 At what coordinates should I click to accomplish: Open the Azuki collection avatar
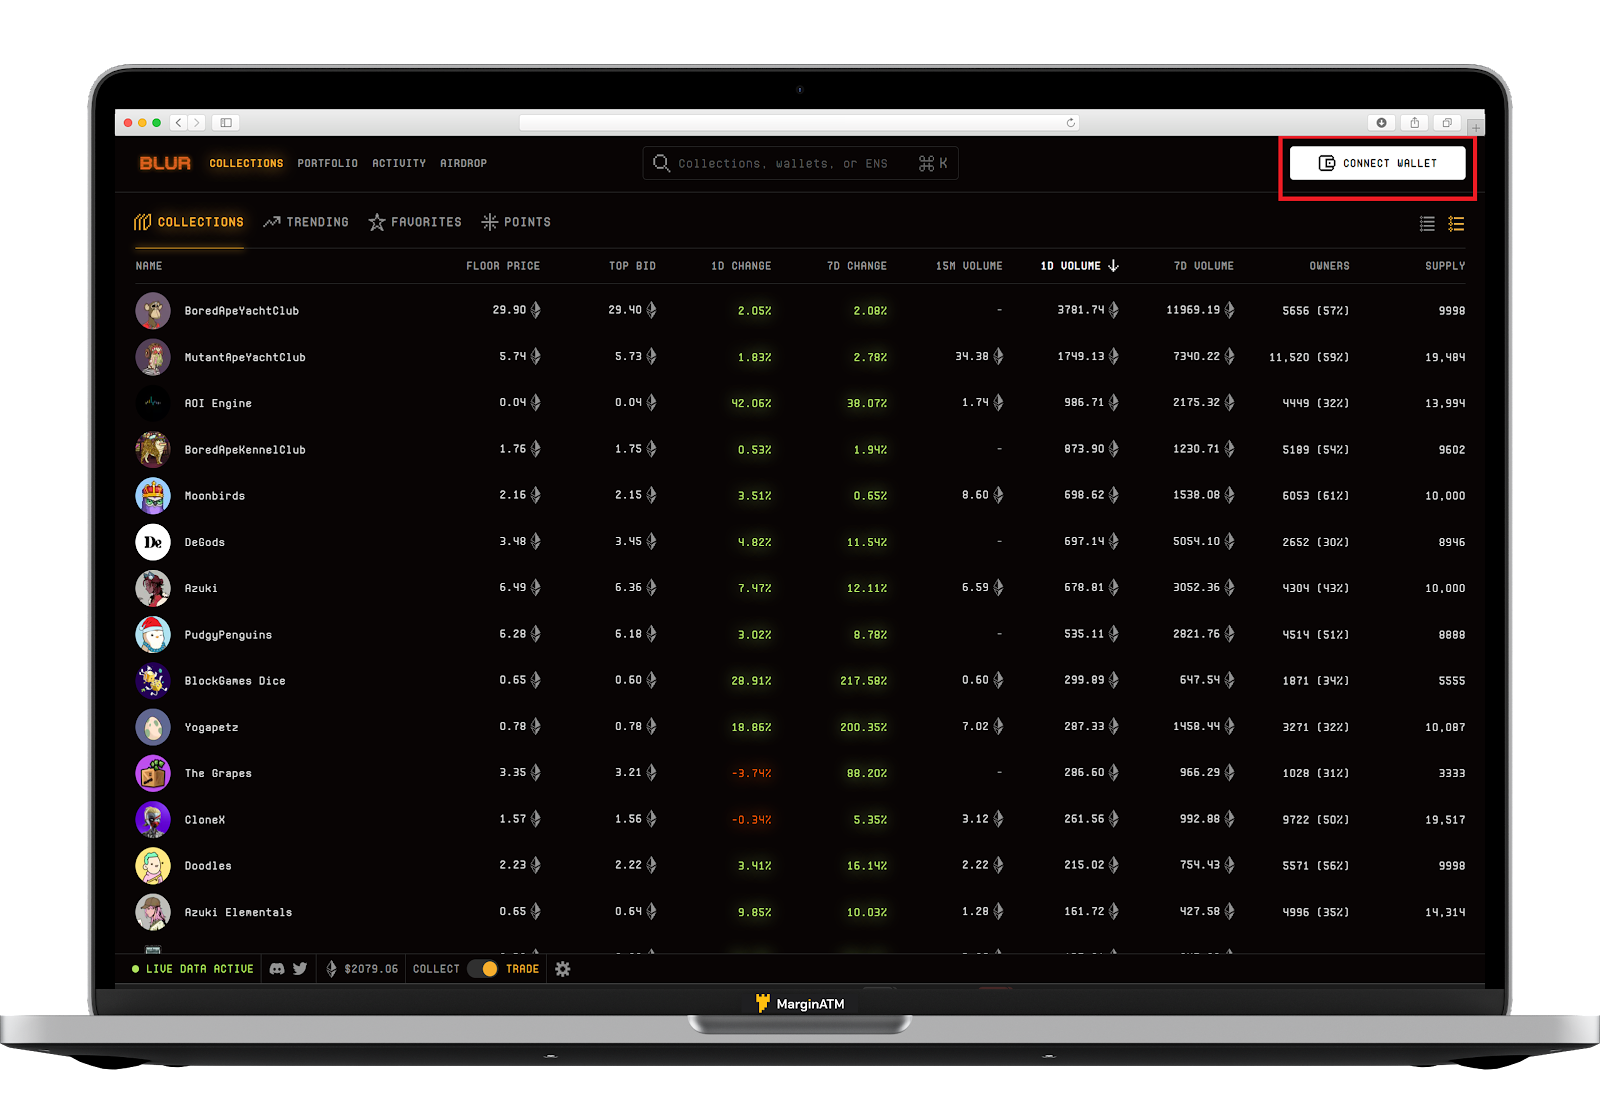point(153,588)
